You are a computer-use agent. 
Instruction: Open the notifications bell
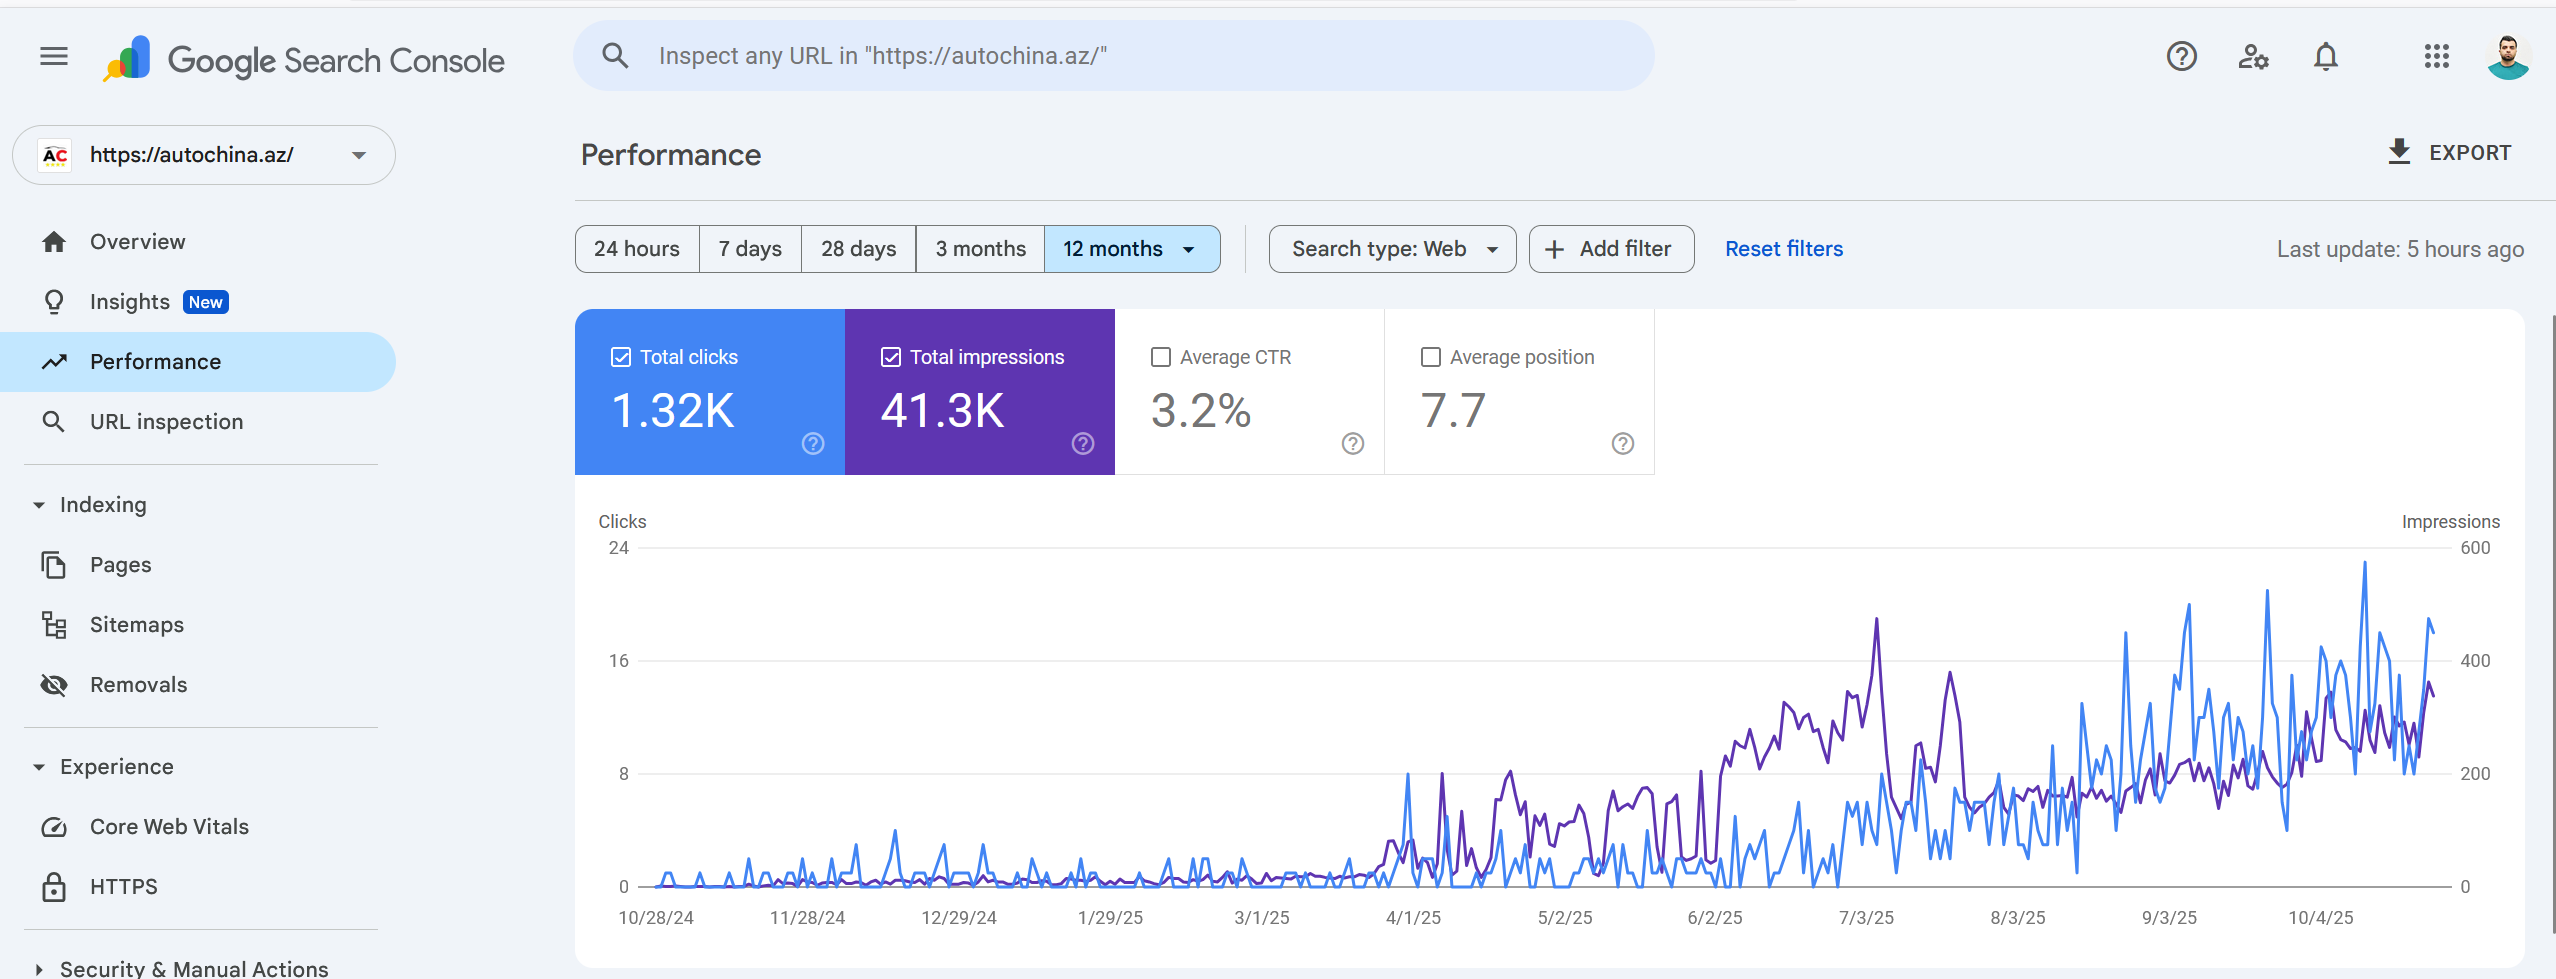tap(2326, 57)
